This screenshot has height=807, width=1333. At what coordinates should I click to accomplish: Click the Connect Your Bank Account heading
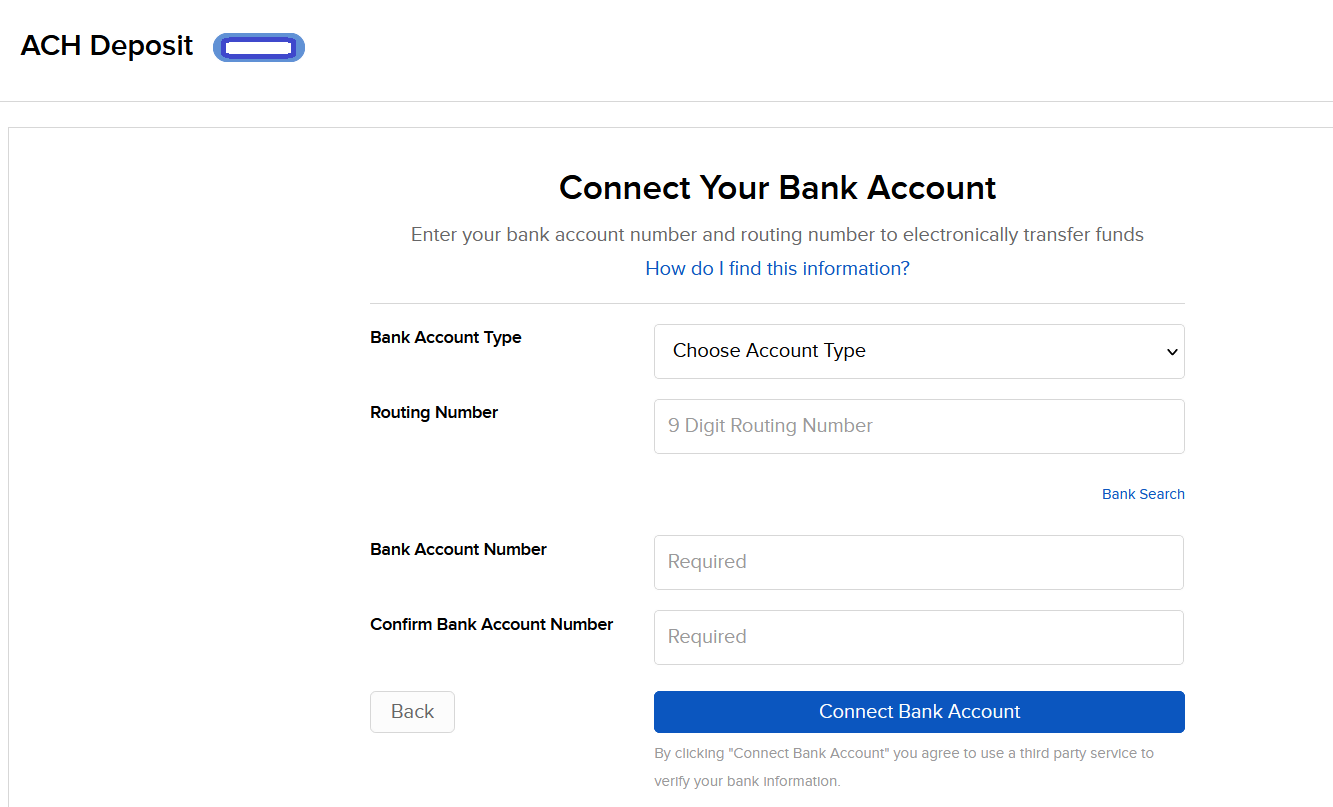pyautogui.click(x=777, y=188)
